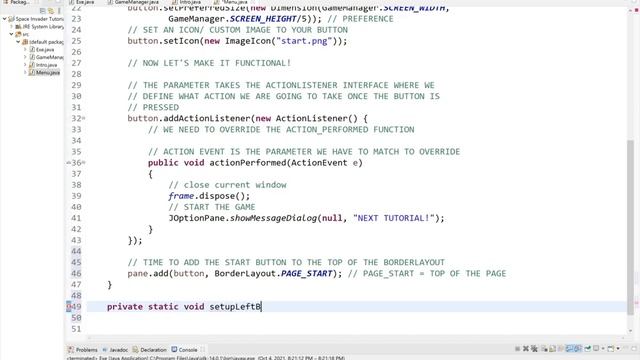The width and height of the screenshot is (640, 360).
Task: Click "actionPerformed" method on line 36
Action: [x=248, y=162]
